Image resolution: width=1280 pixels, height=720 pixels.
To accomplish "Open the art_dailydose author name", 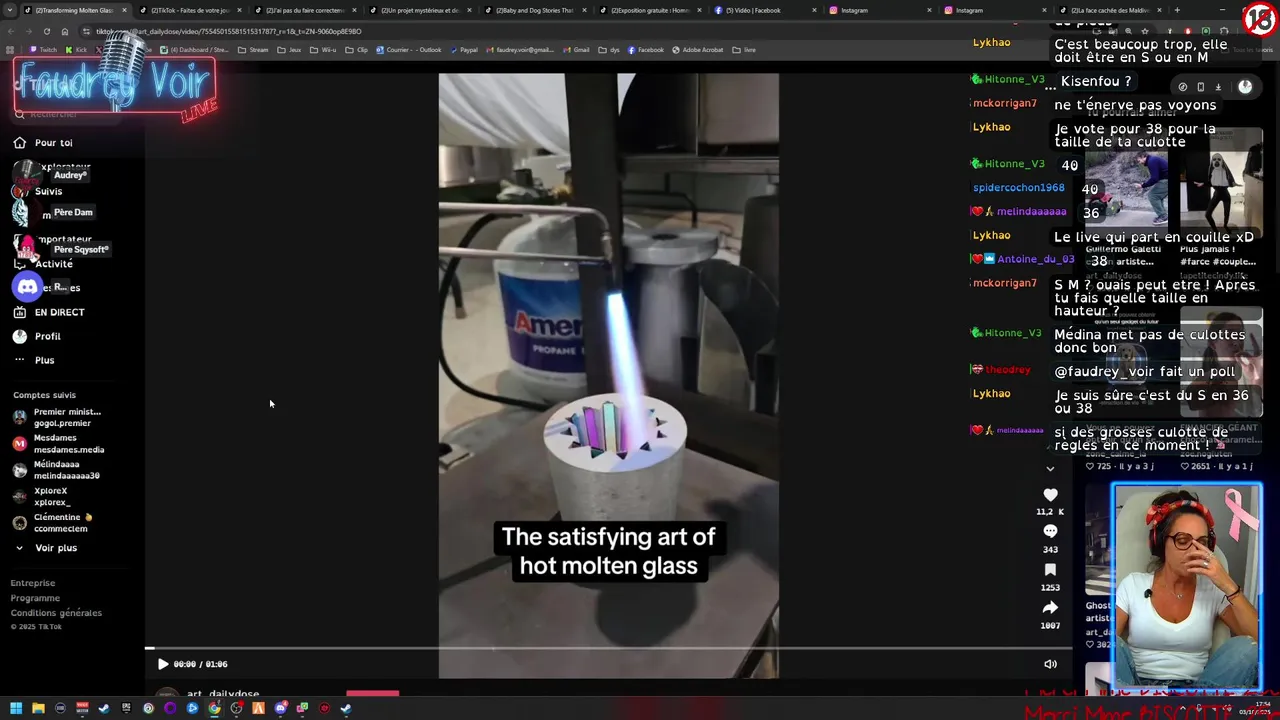I will [222, 693].
